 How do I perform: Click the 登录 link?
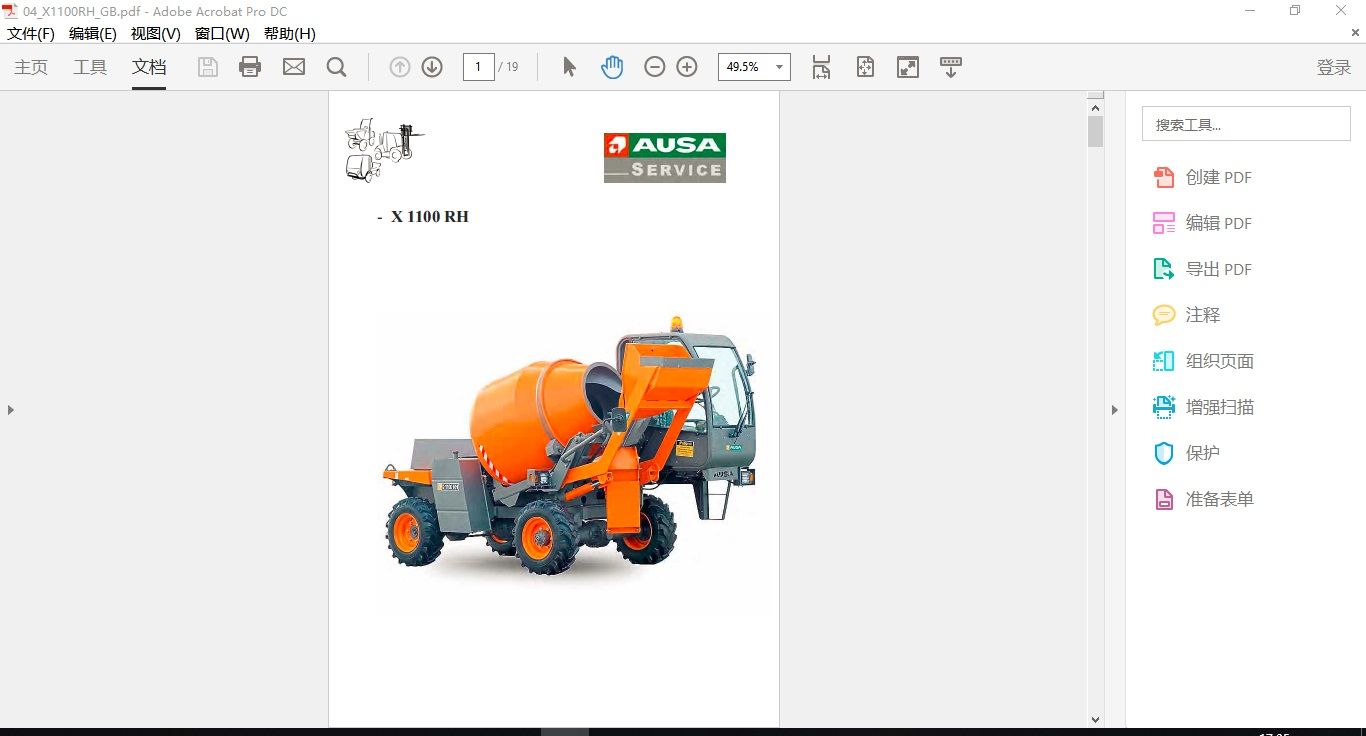point(1333,67)
